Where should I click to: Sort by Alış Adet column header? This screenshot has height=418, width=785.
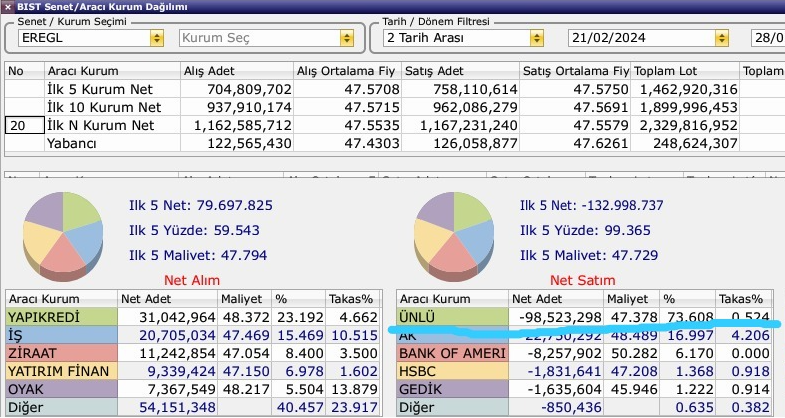(x=236, y=71)
